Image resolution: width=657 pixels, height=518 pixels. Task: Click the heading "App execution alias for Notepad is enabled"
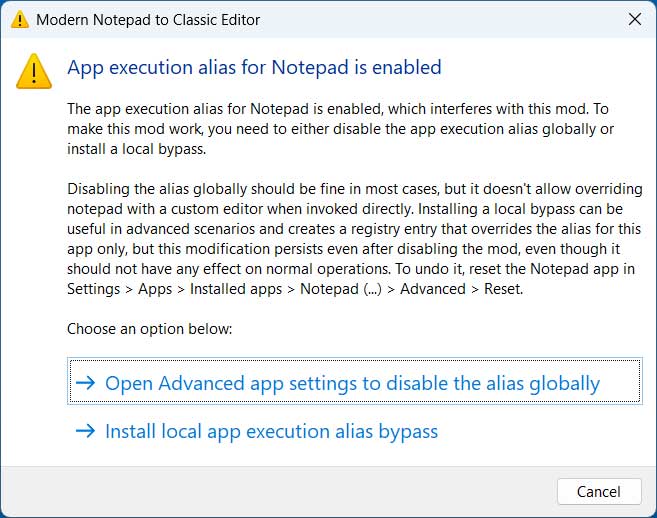(x=254, y=68)
